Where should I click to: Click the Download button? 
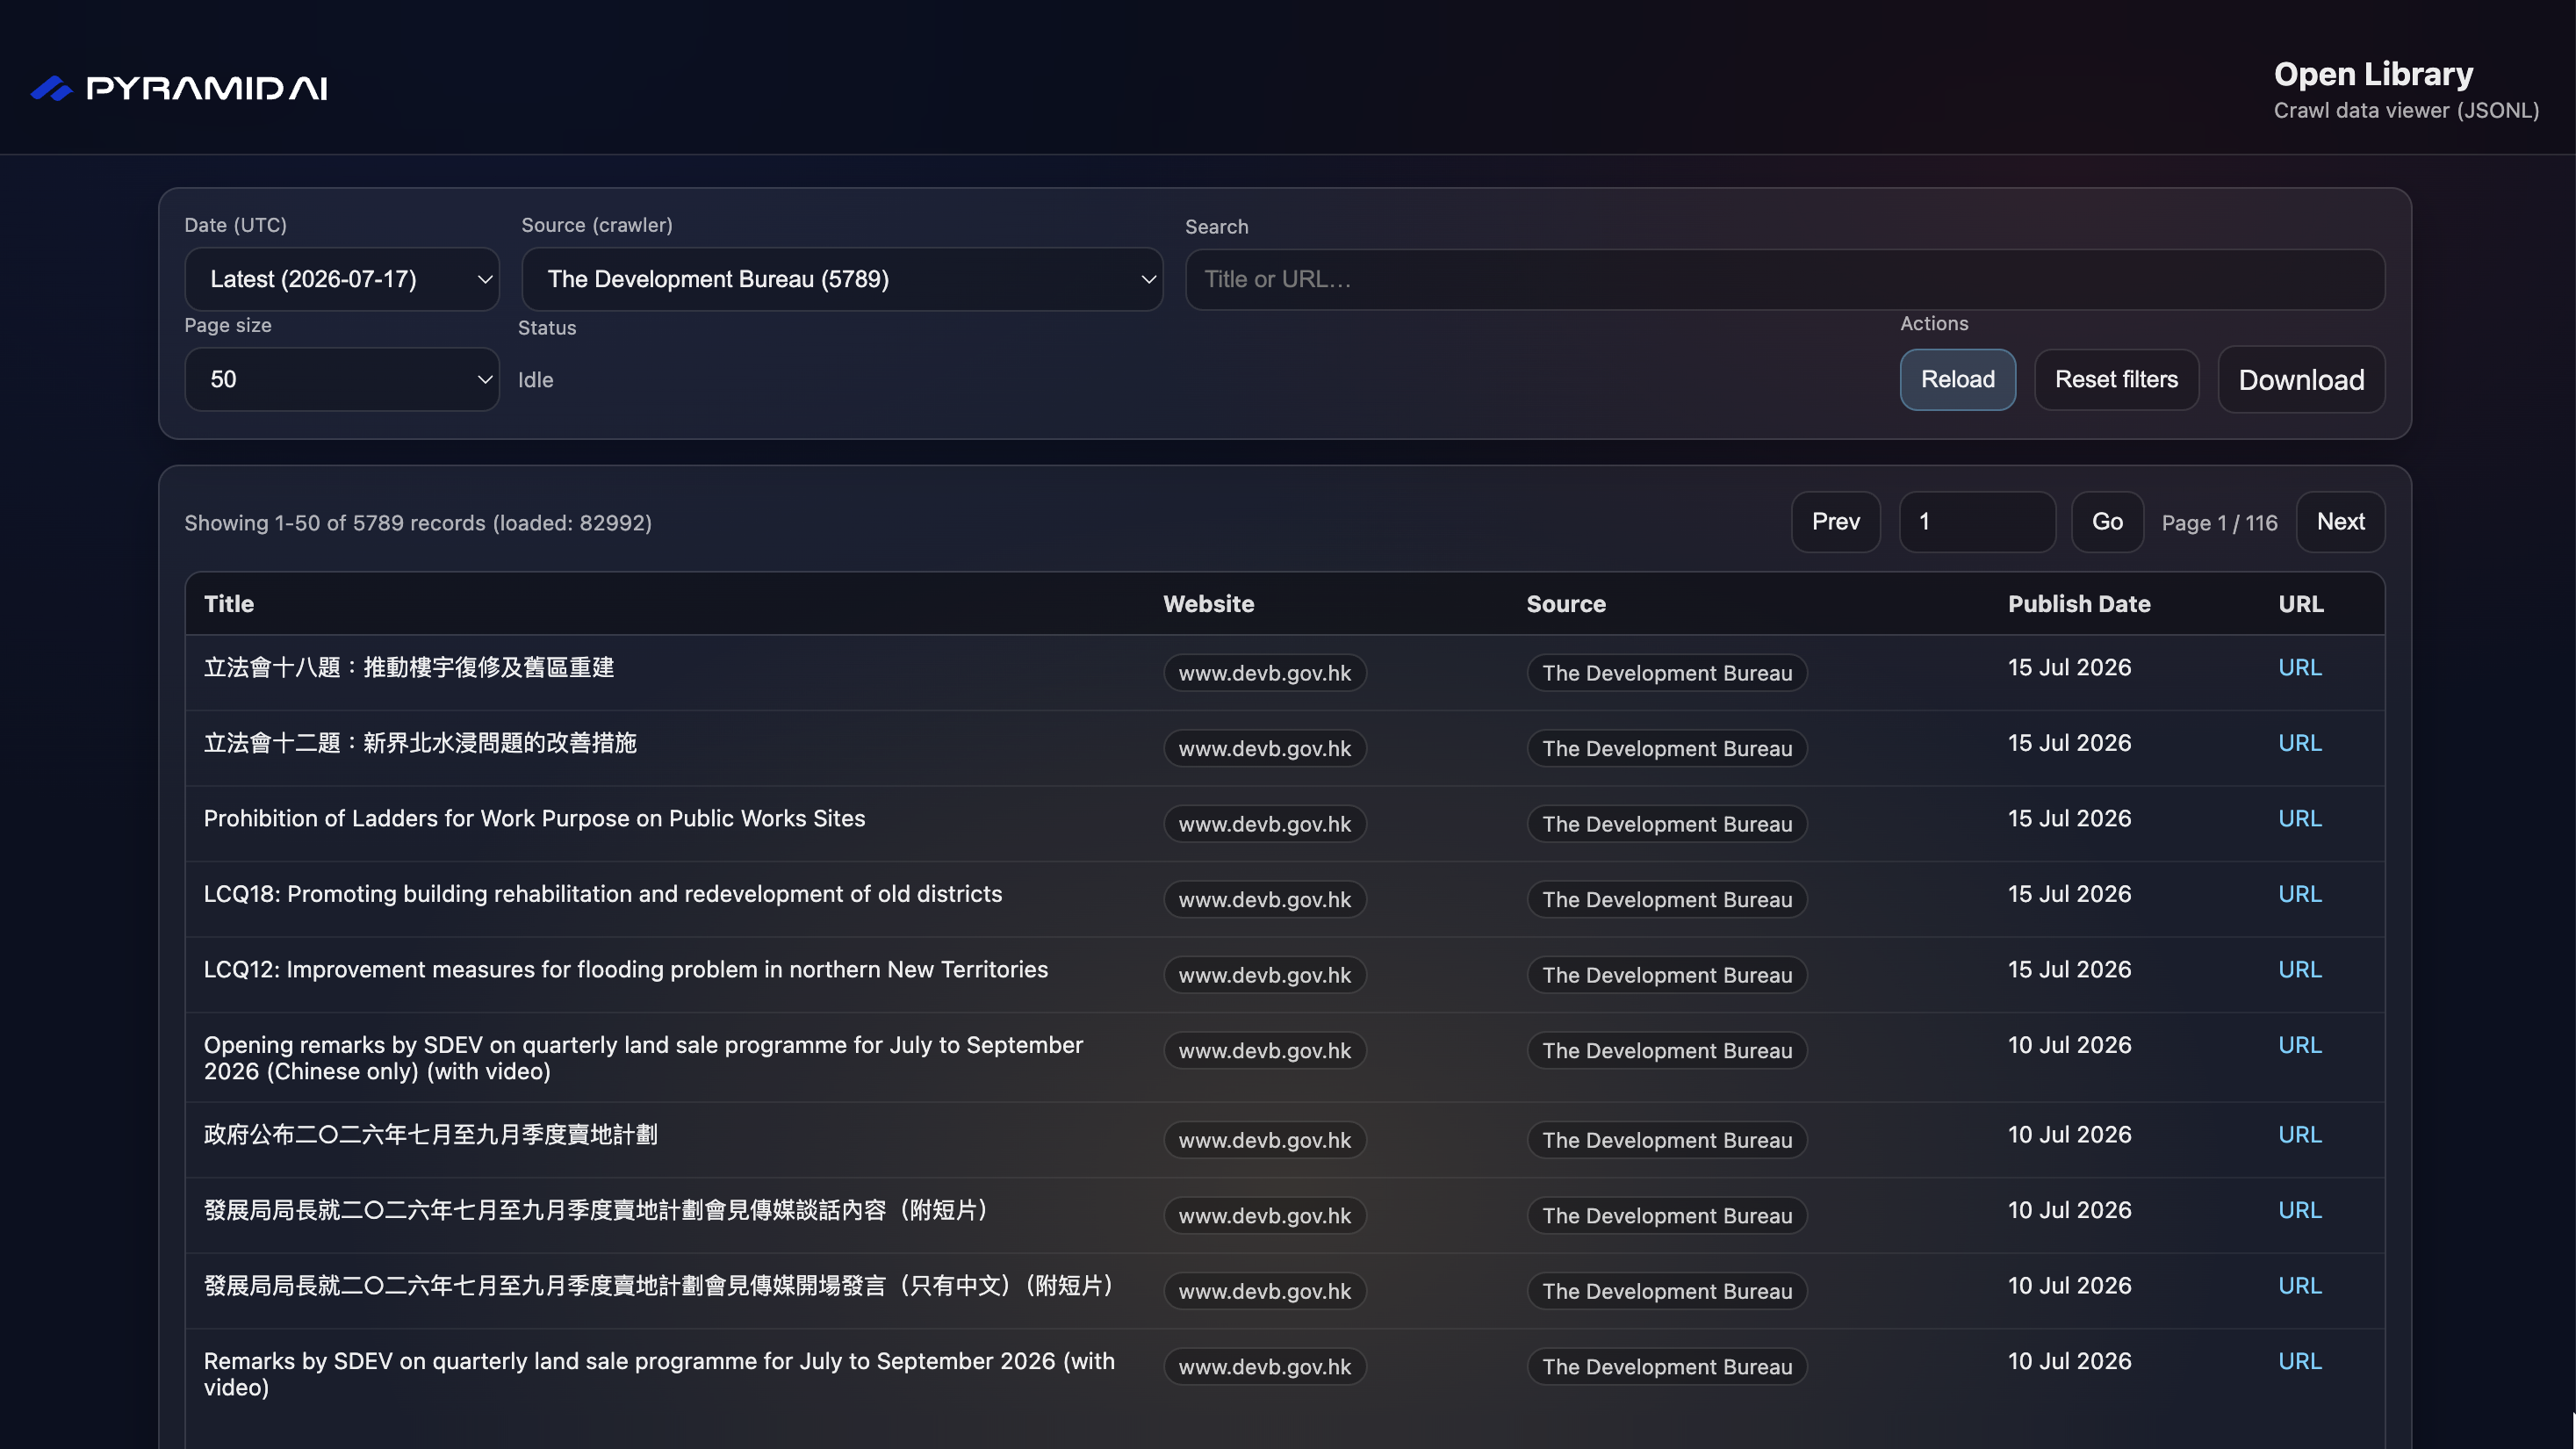pos(2301,379)
